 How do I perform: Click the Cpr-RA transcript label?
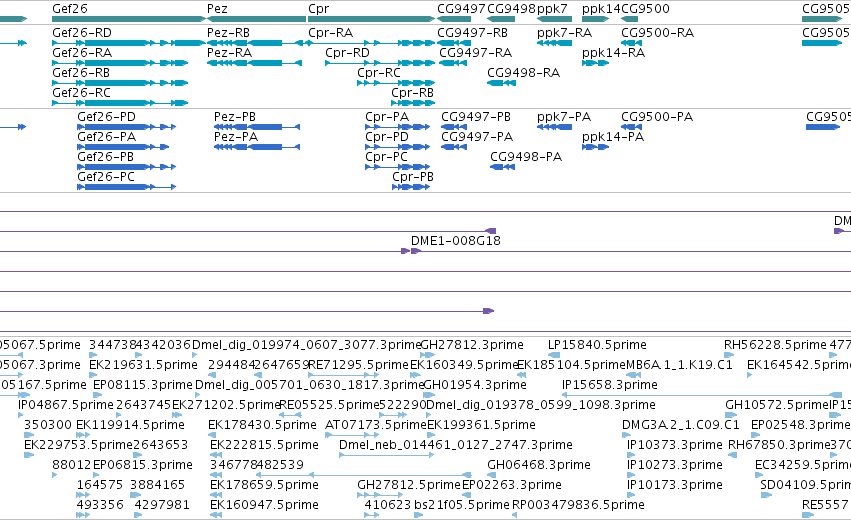tap(331, 33)
